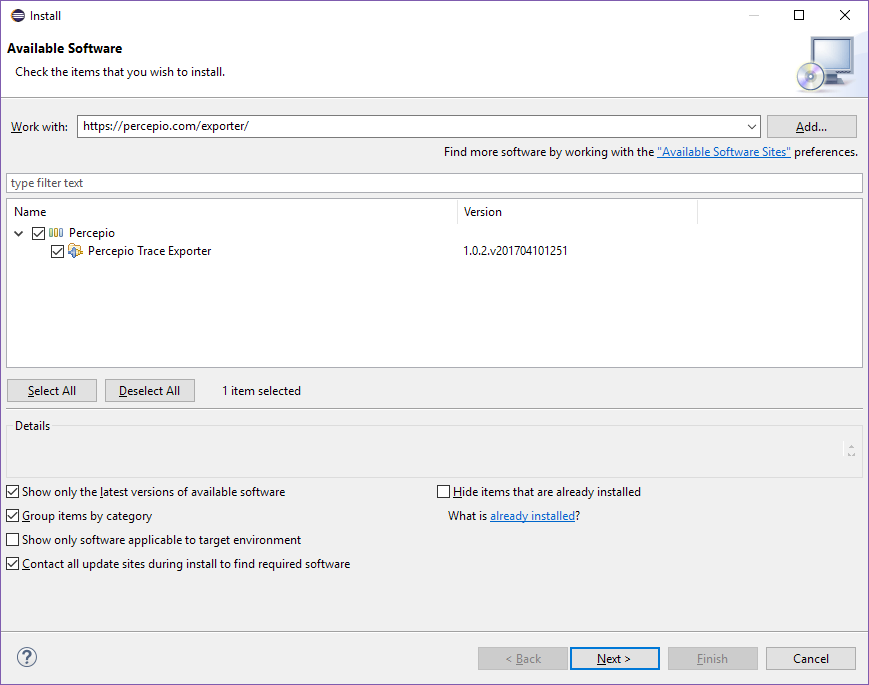Enable Show only software applicable to target environment
The width and height of the screenshot is (869, 685).
point(13,540)
